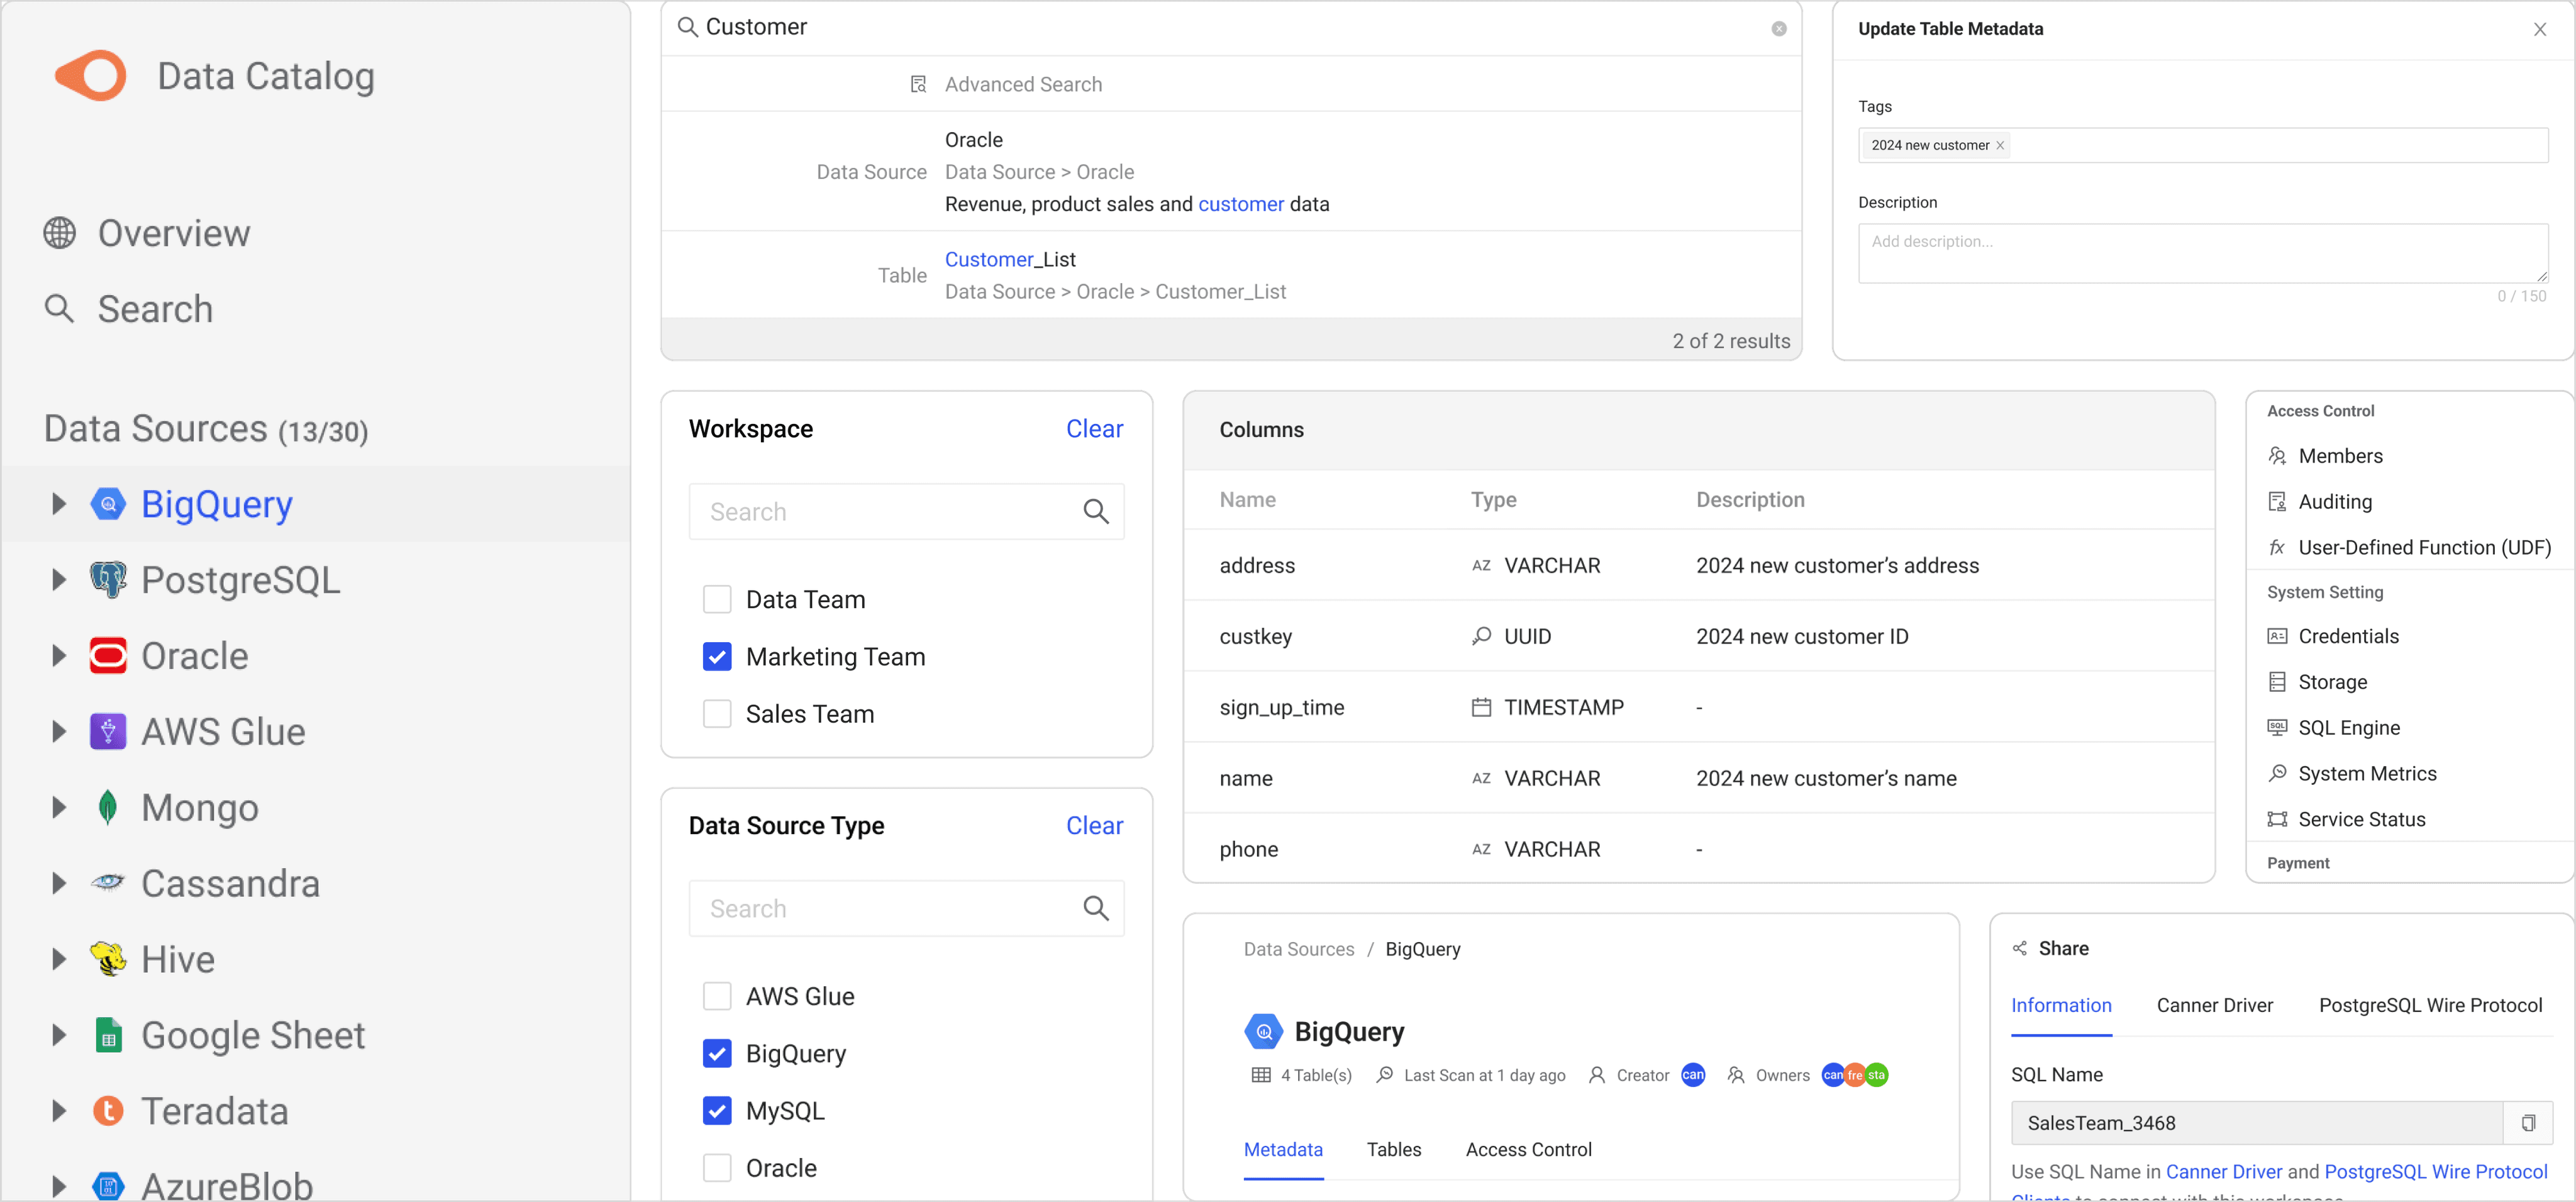Click the BigQuery logo in the sidebar
The height and width of the screenshot is (1202, 2576).
point(108,504)
